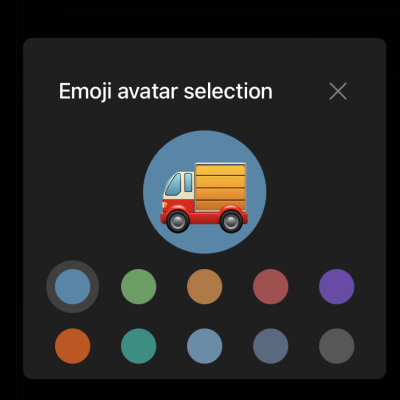This screenshot has height=400, width=400.
Task: Click the "Emoji avatar selection" title text
Action: [x=166, y=91]
